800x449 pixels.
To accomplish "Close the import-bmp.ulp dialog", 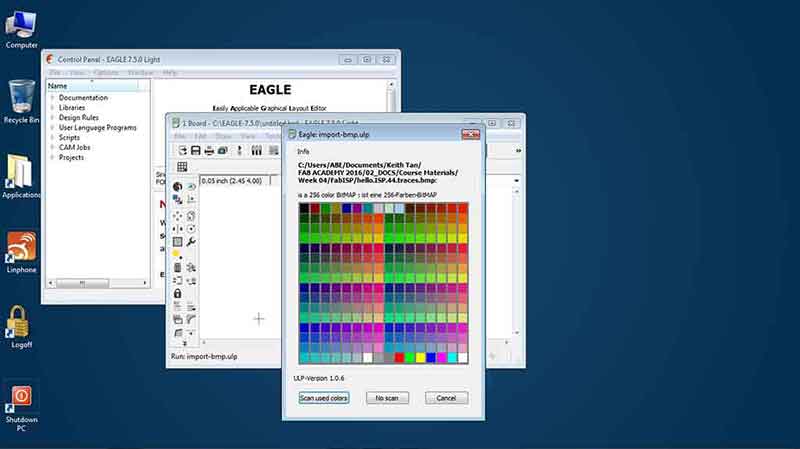I will pos(470,134).
